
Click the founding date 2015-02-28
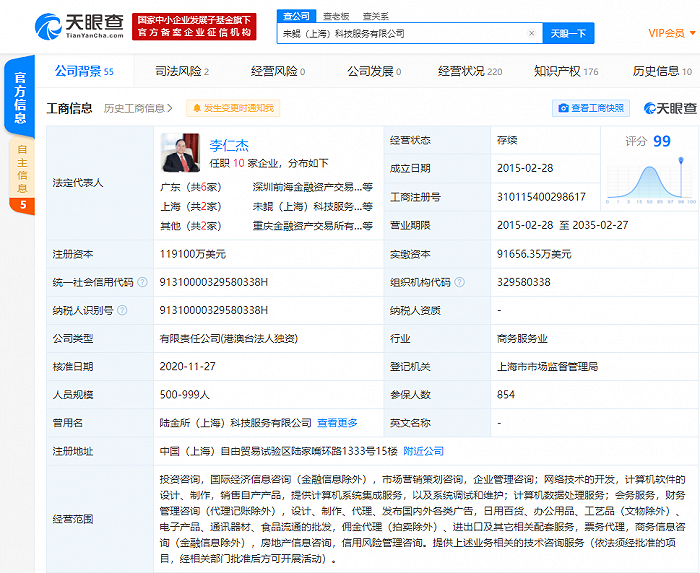(x=525, y=168)
